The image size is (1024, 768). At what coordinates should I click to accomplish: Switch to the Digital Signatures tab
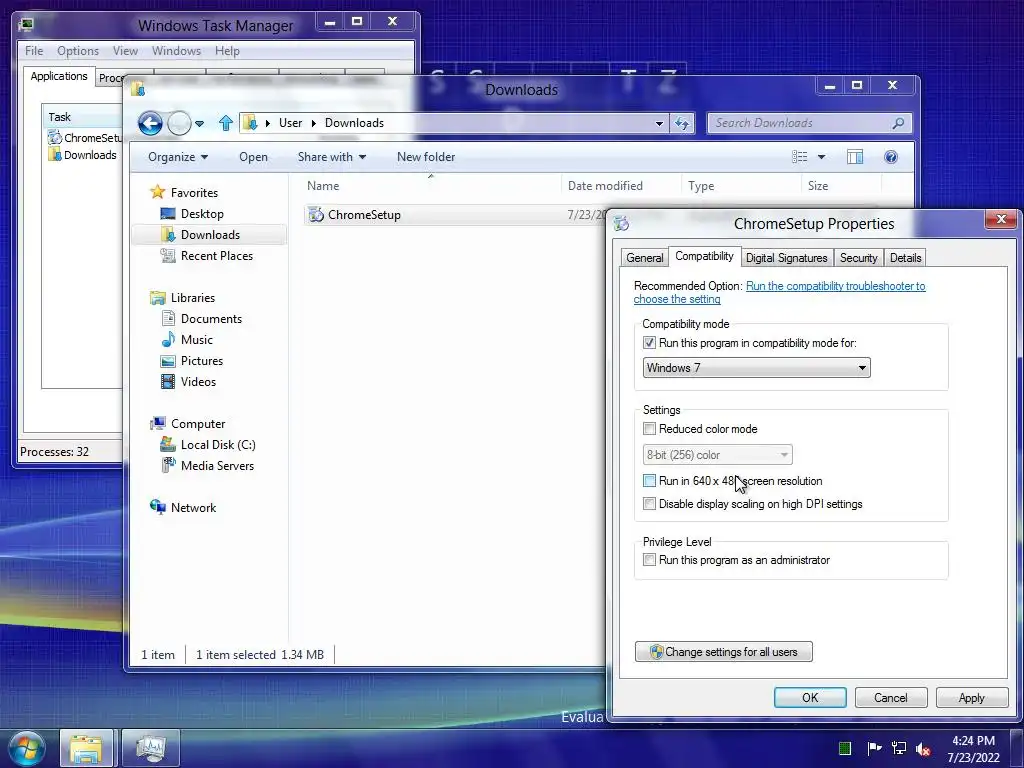[x=786, y=258]
